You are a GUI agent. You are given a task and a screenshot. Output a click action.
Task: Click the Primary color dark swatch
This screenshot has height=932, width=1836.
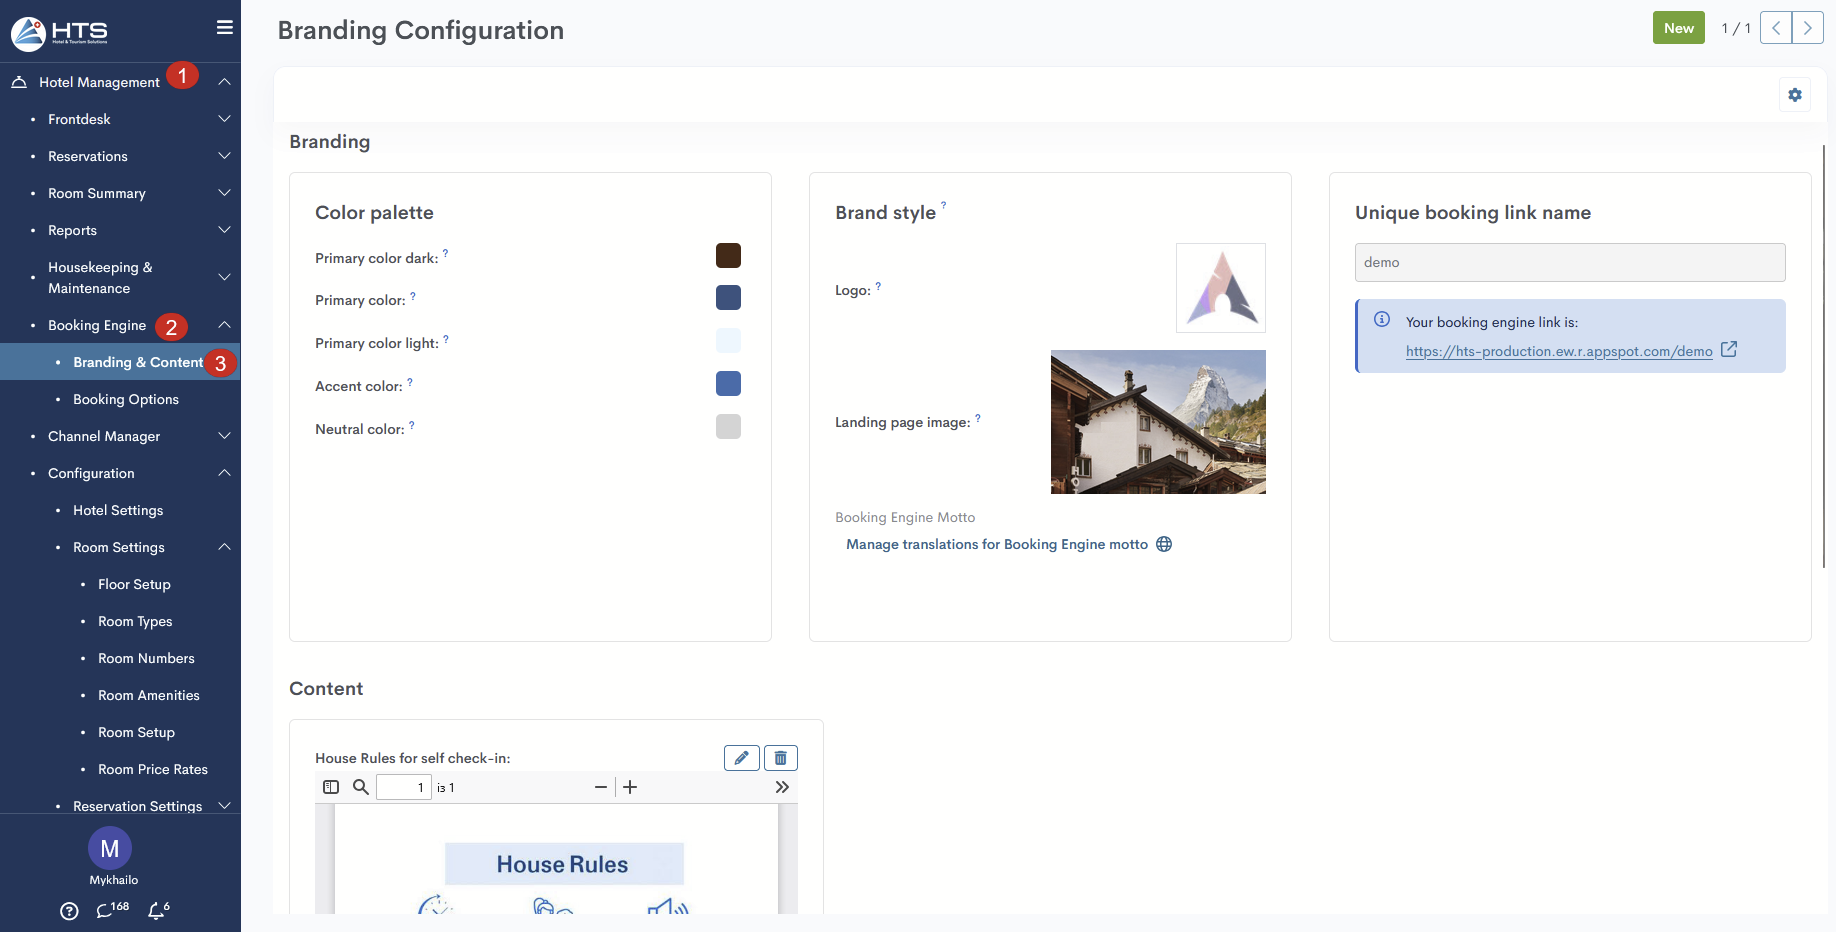pos(728,256)
